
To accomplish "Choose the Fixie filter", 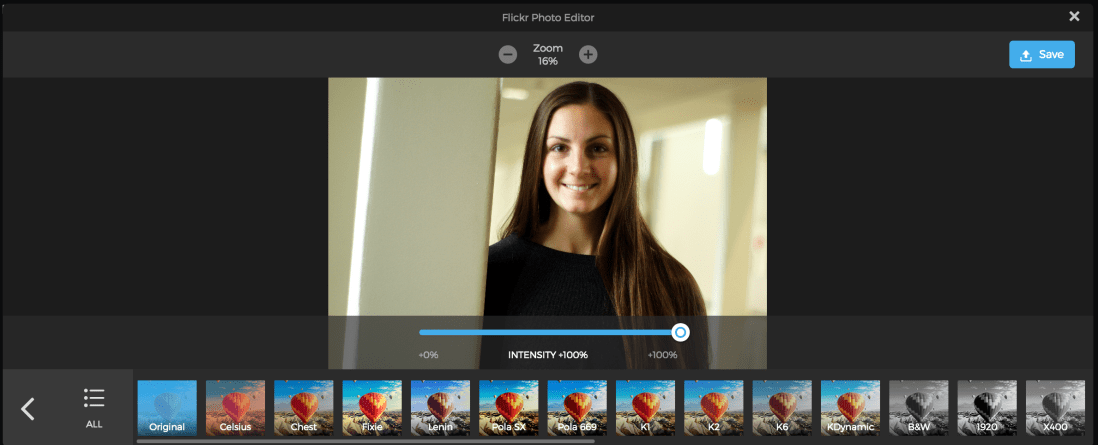I will click(x=372, y=408).
